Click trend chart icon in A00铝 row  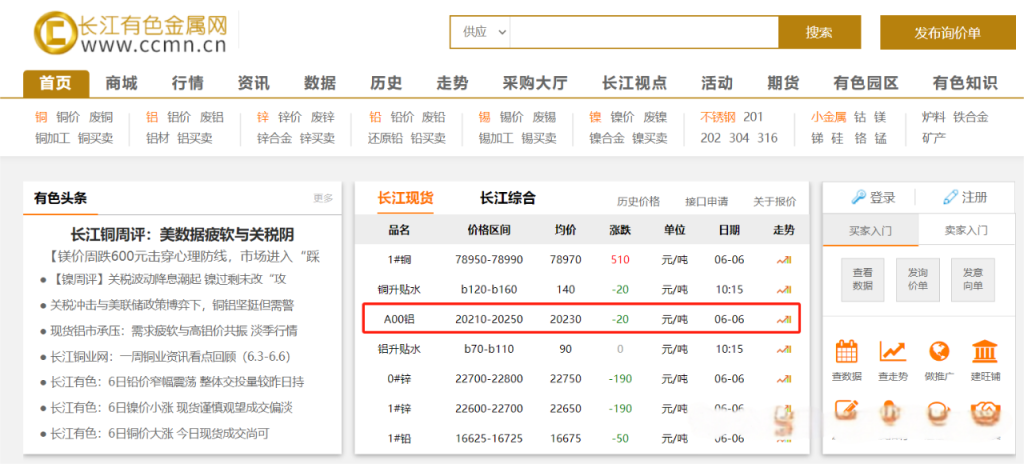click(784, 320)
